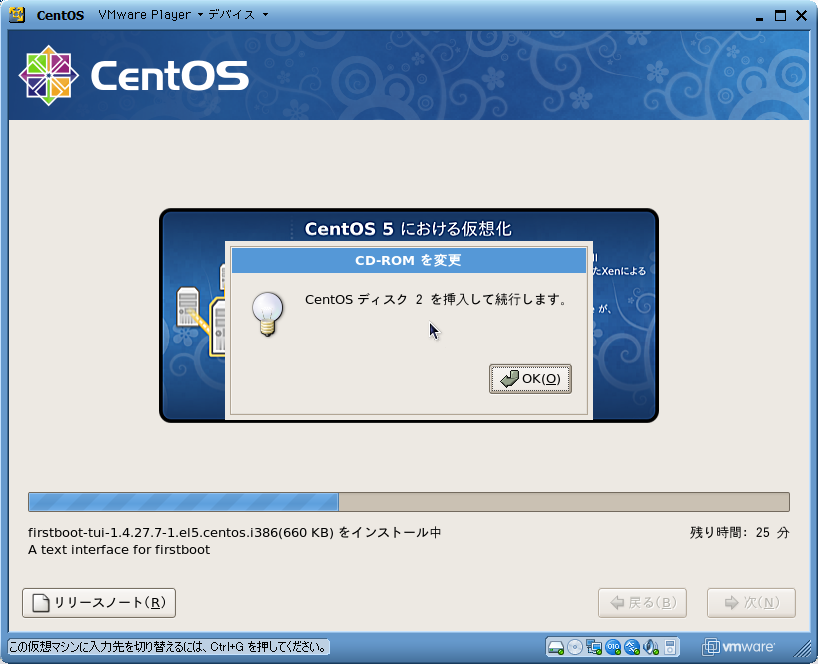Click the '残り時間: 25 分' remaining time text

pyautogui.click(x=740, y=533)
